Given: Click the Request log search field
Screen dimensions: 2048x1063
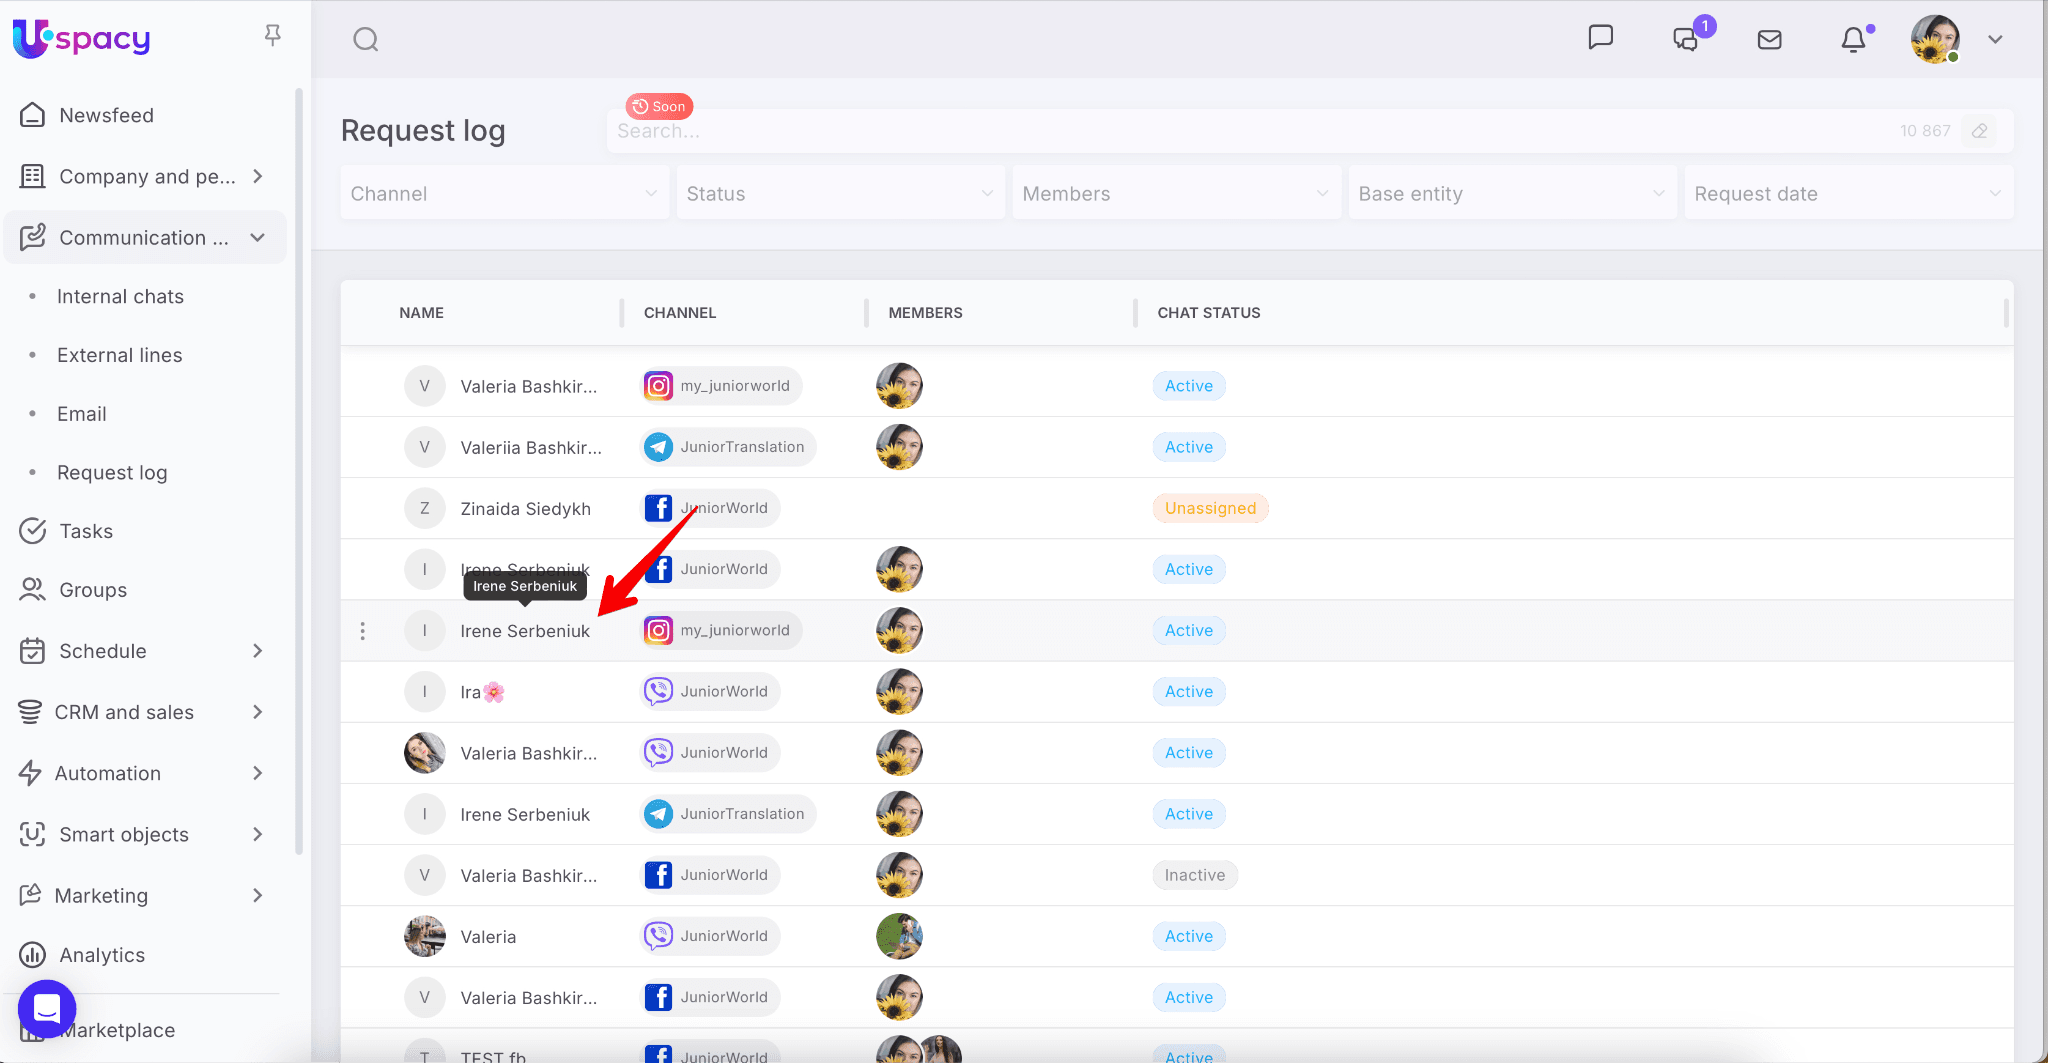Looking at the screenshot, I should pyautogui.click(x=1250, y=131).
